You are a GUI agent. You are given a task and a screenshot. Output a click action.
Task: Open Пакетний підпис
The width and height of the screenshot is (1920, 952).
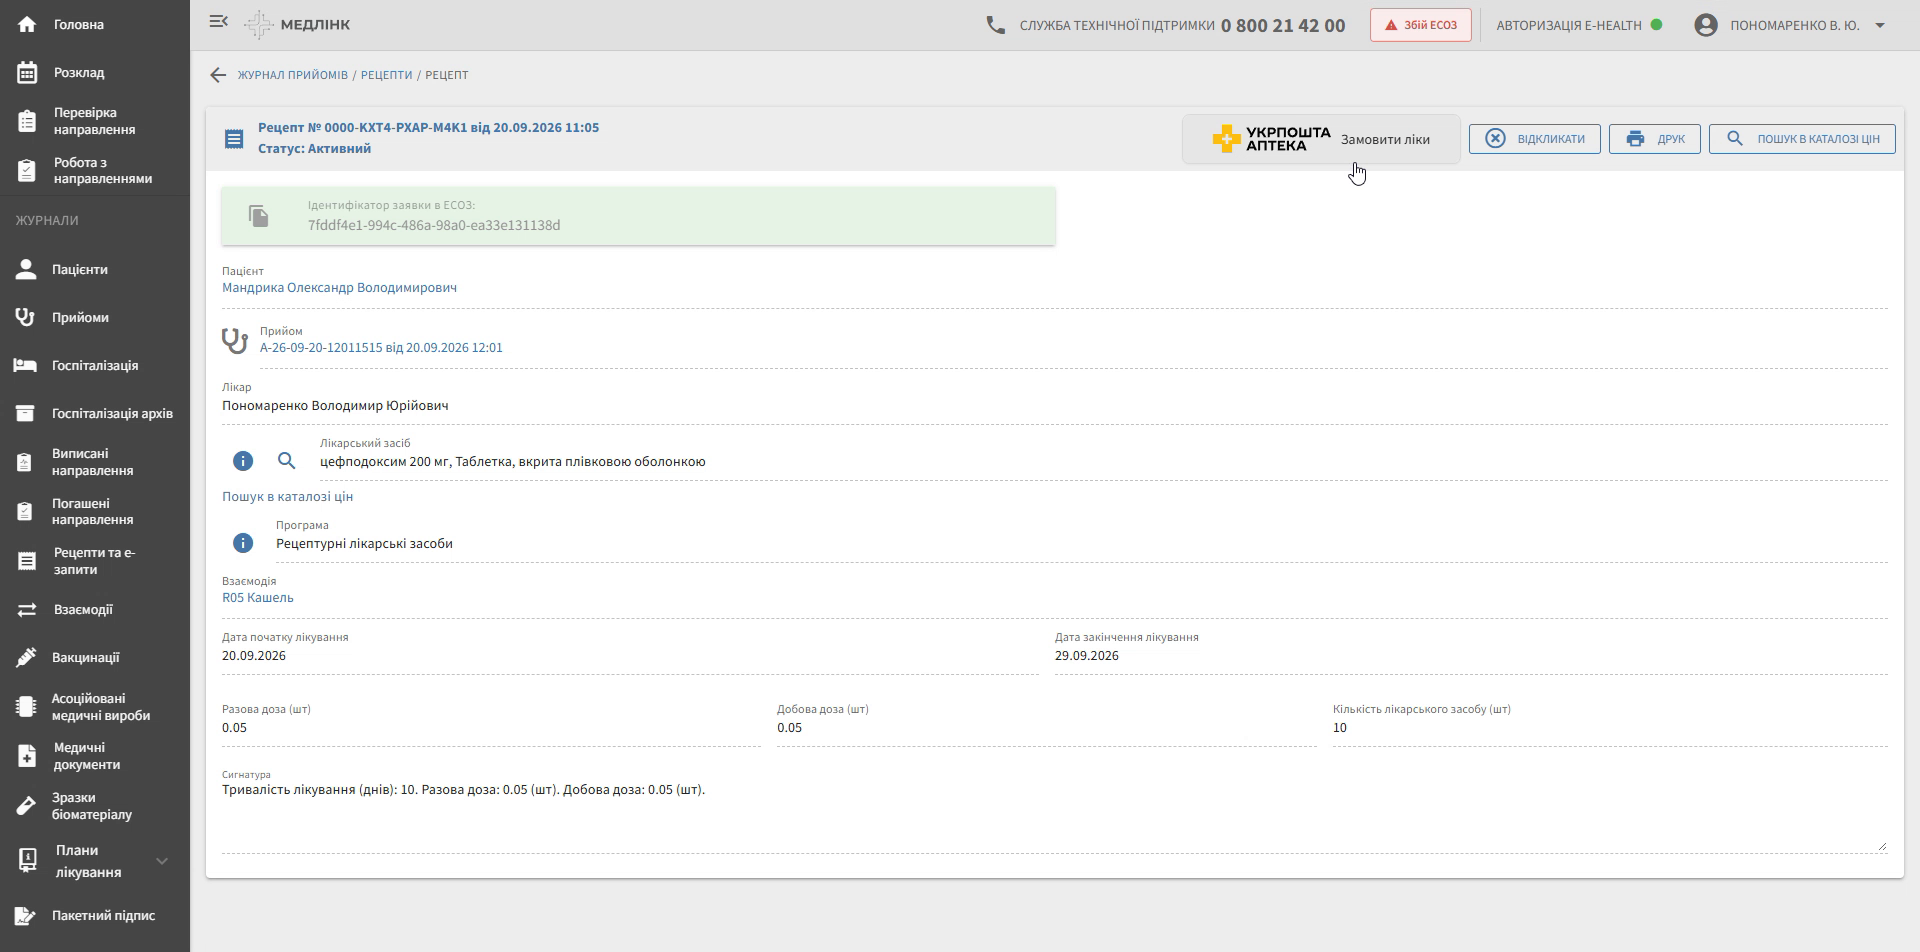tap(95, 915)
